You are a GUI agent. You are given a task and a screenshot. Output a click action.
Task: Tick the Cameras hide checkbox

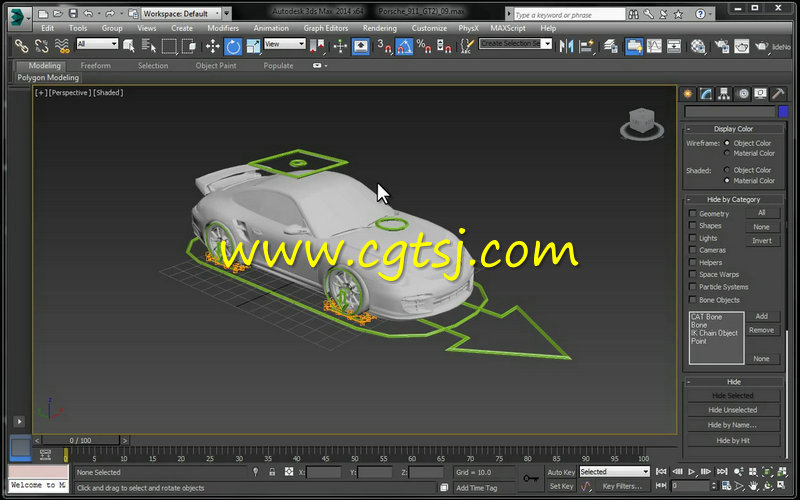tap(692, 250)
